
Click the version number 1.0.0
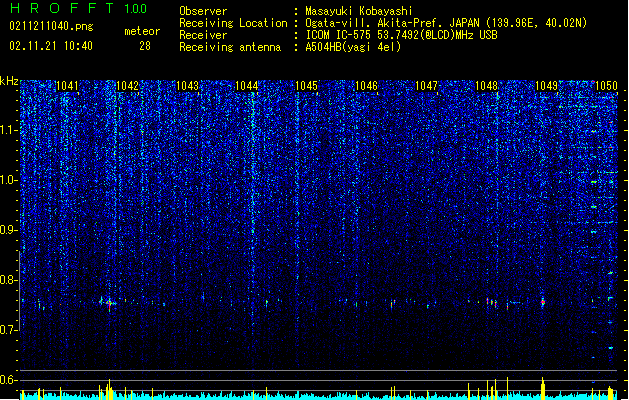(x=136, y=8)
